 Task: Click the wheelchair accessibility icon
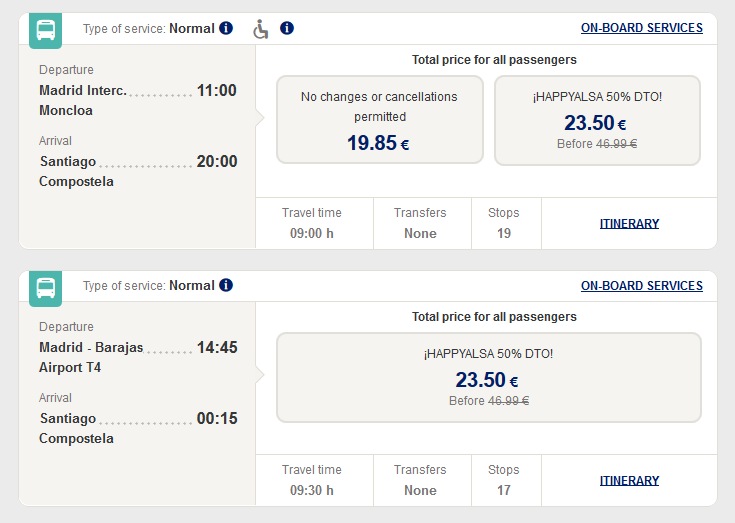point(261,29)
